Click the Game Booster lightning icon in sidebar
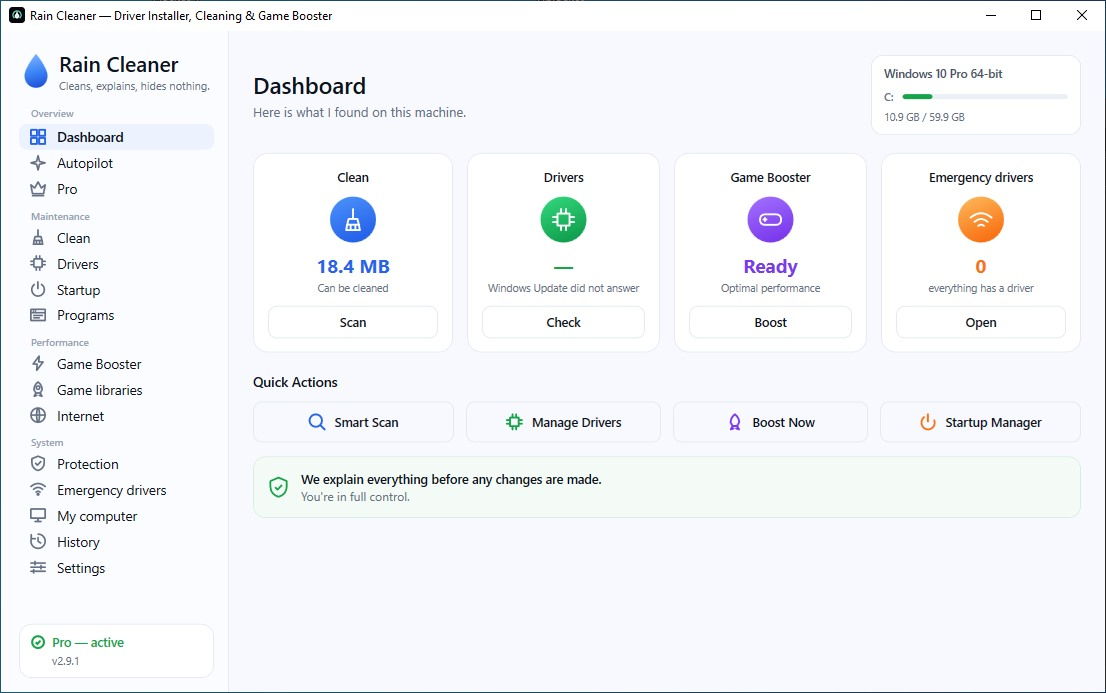The image size is (1106, 693). tap(38, 364)
